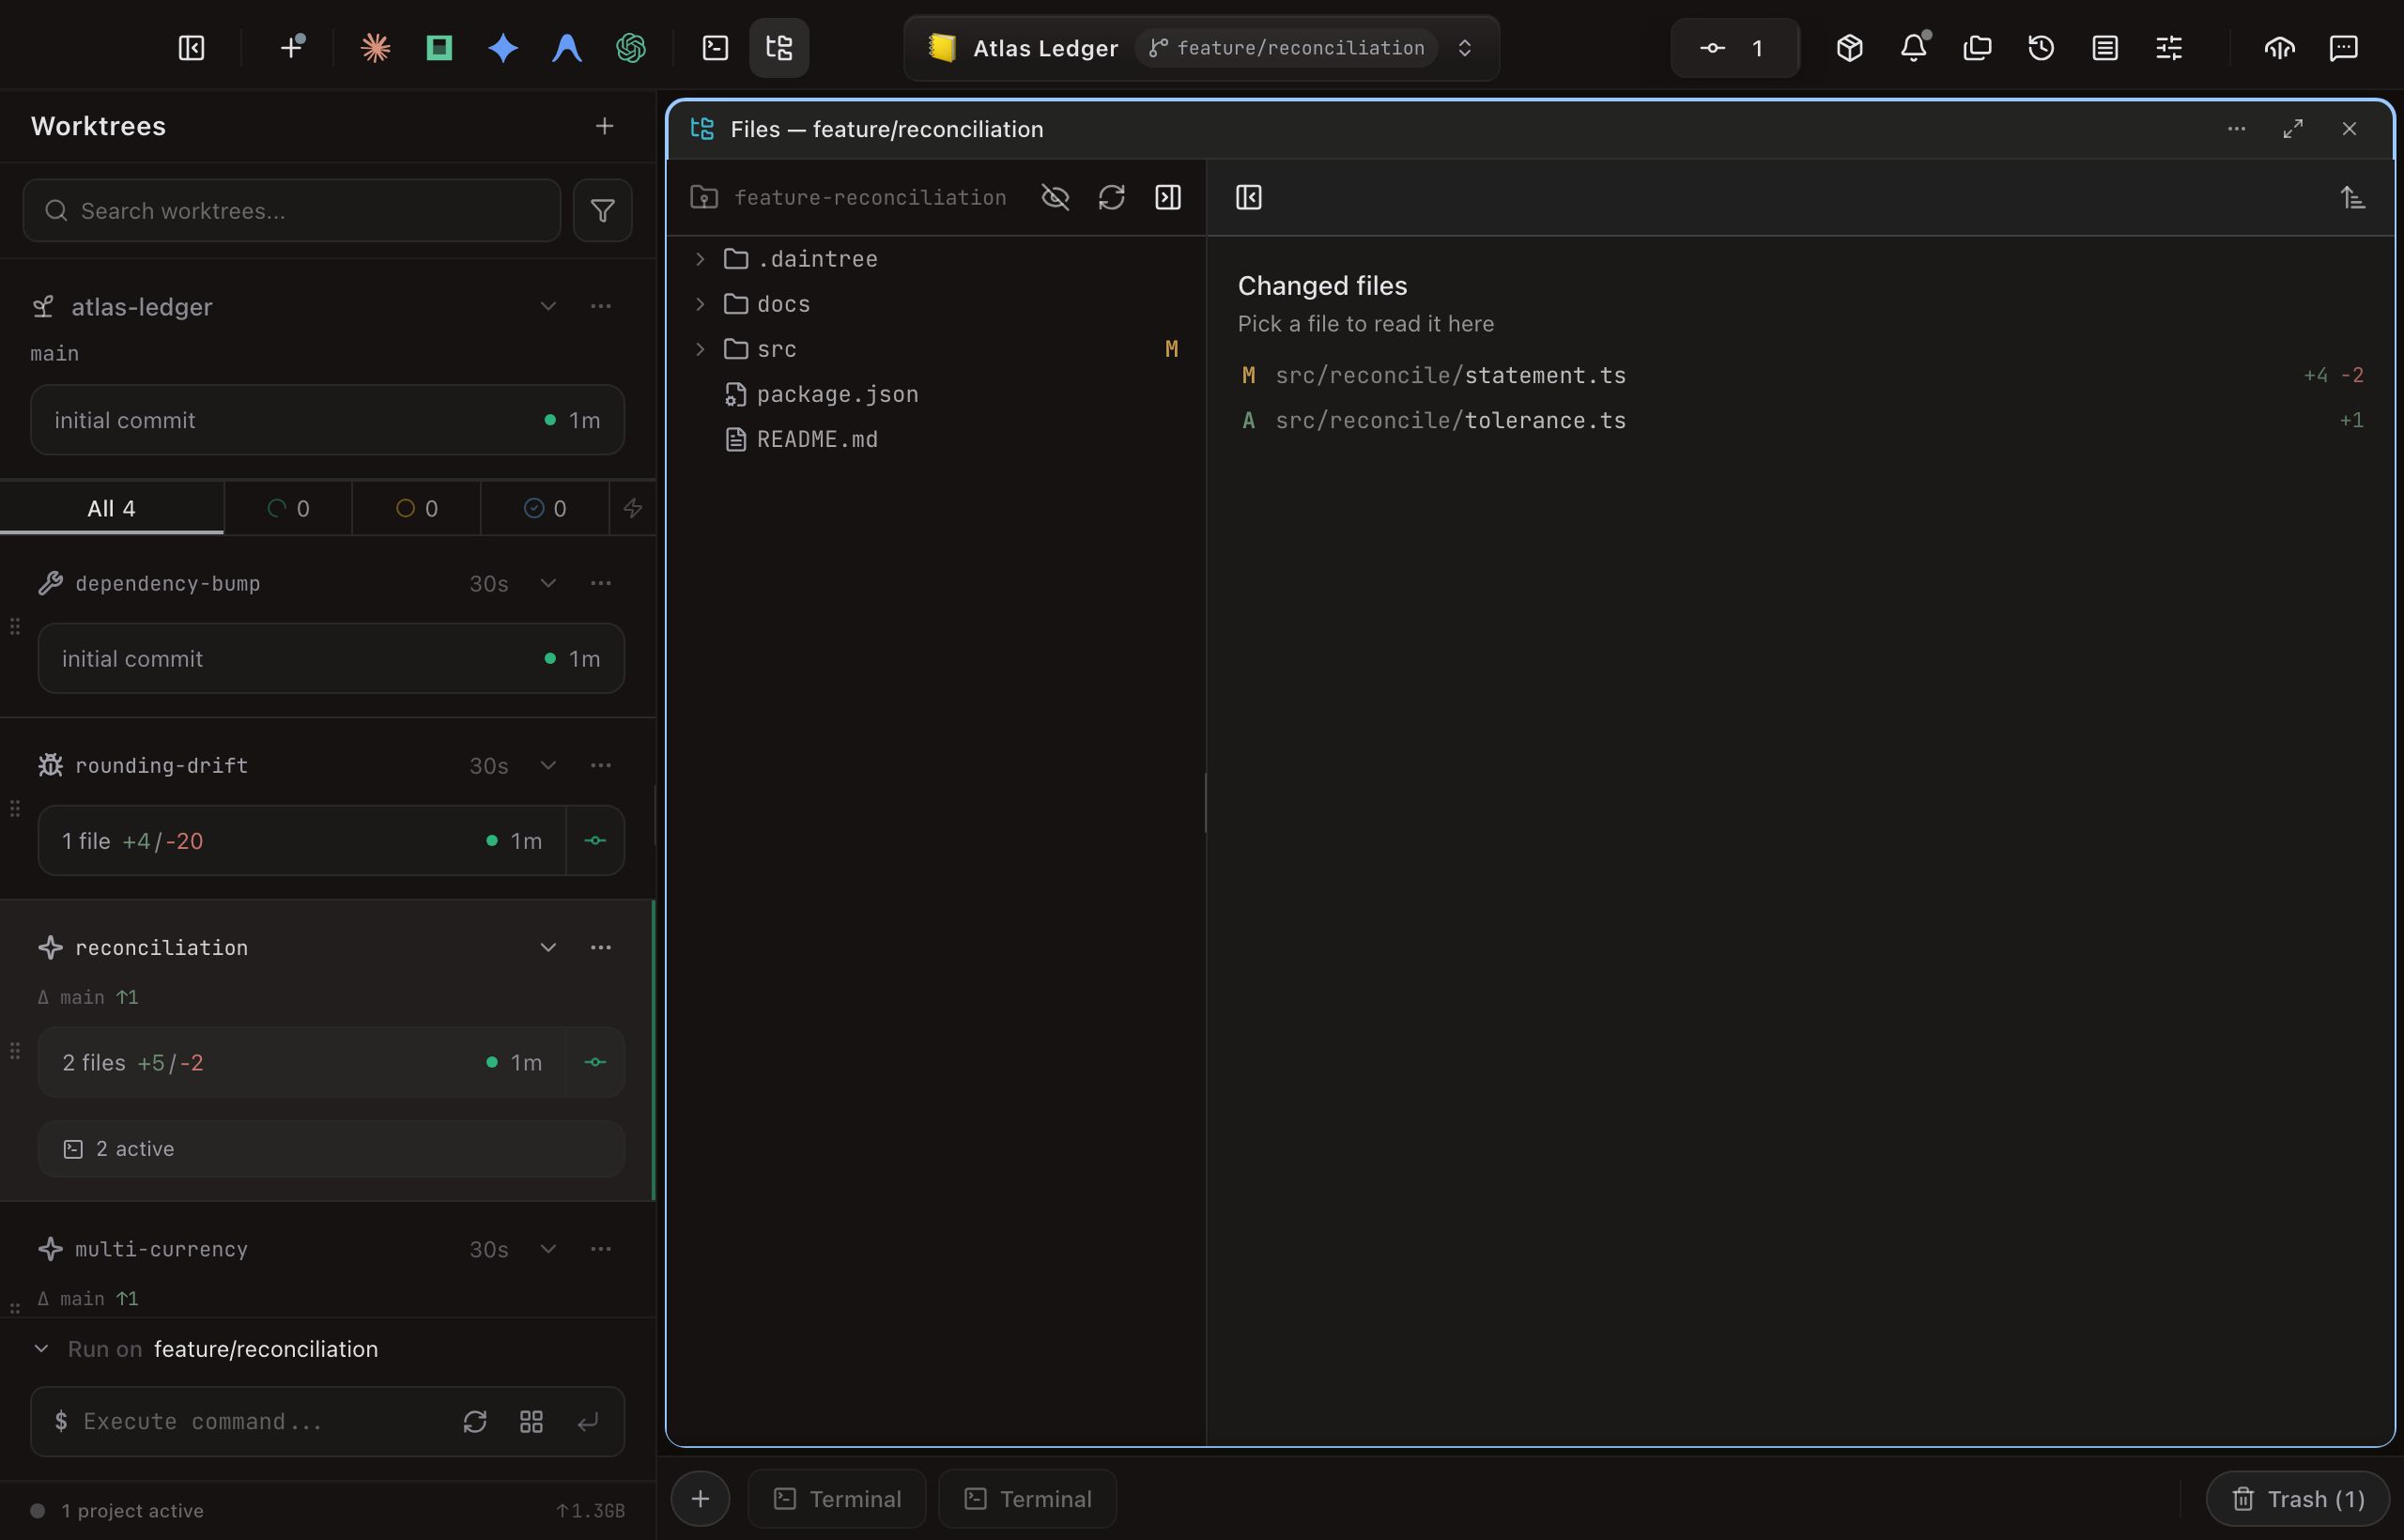Viewport: 2404px width, 1540px height.
Task: Expand the atlas-ledger worktree chevron
Action: click(x=547, y=306)
